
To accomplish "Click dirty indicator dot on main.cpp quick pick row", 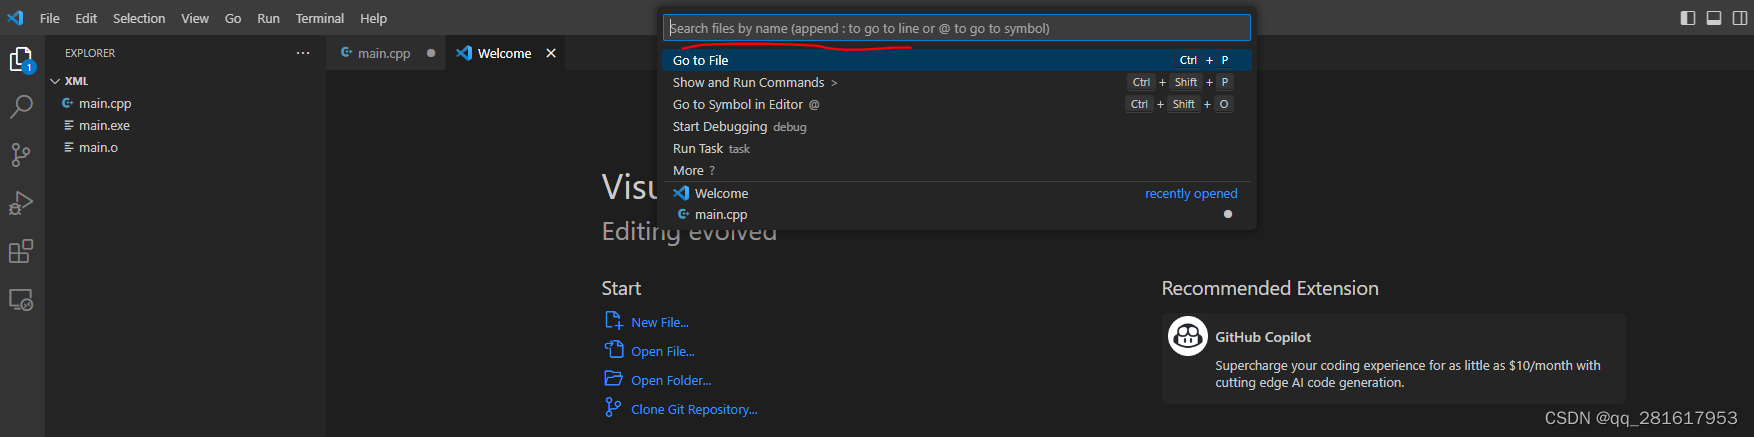I will (1228, 214).
